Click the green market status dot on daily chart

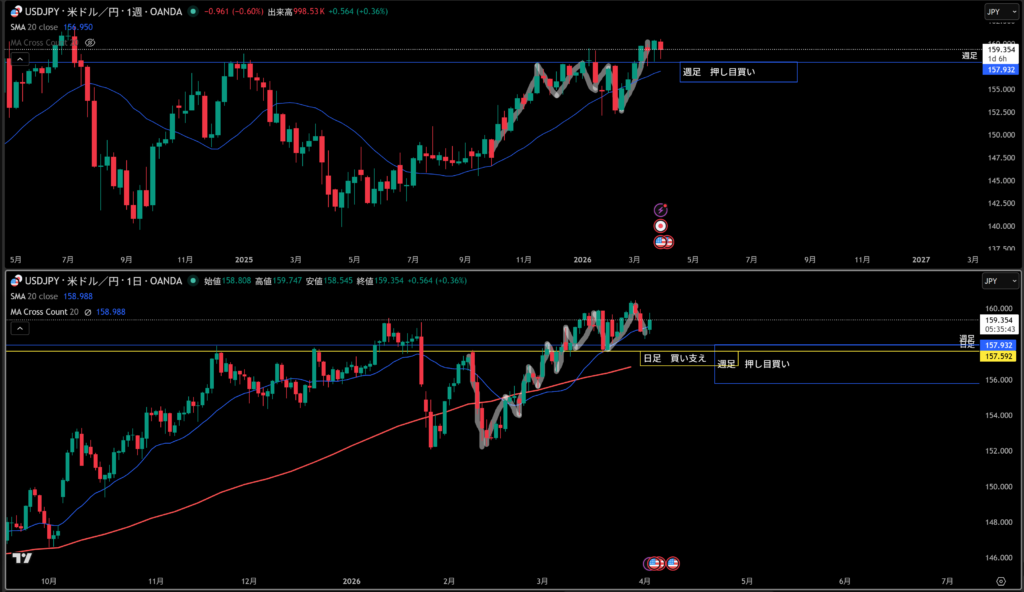[192, 282]
